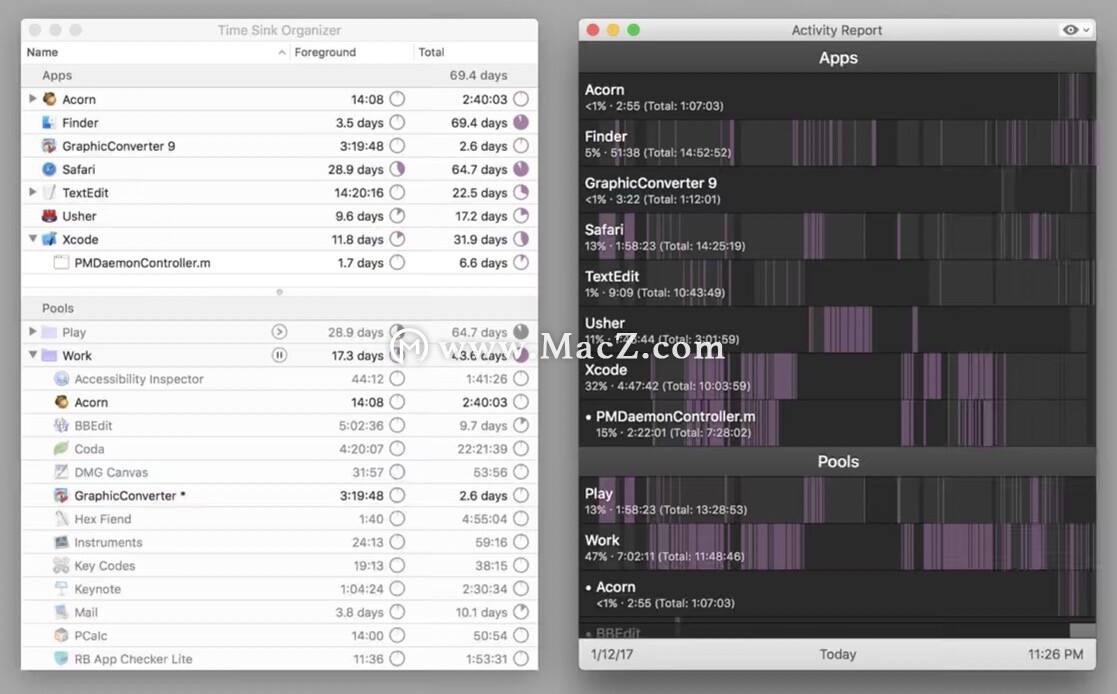Click the Apps section header in Activity Report
The width and height of the screenshot is (1117, 694).
point(837,58)
